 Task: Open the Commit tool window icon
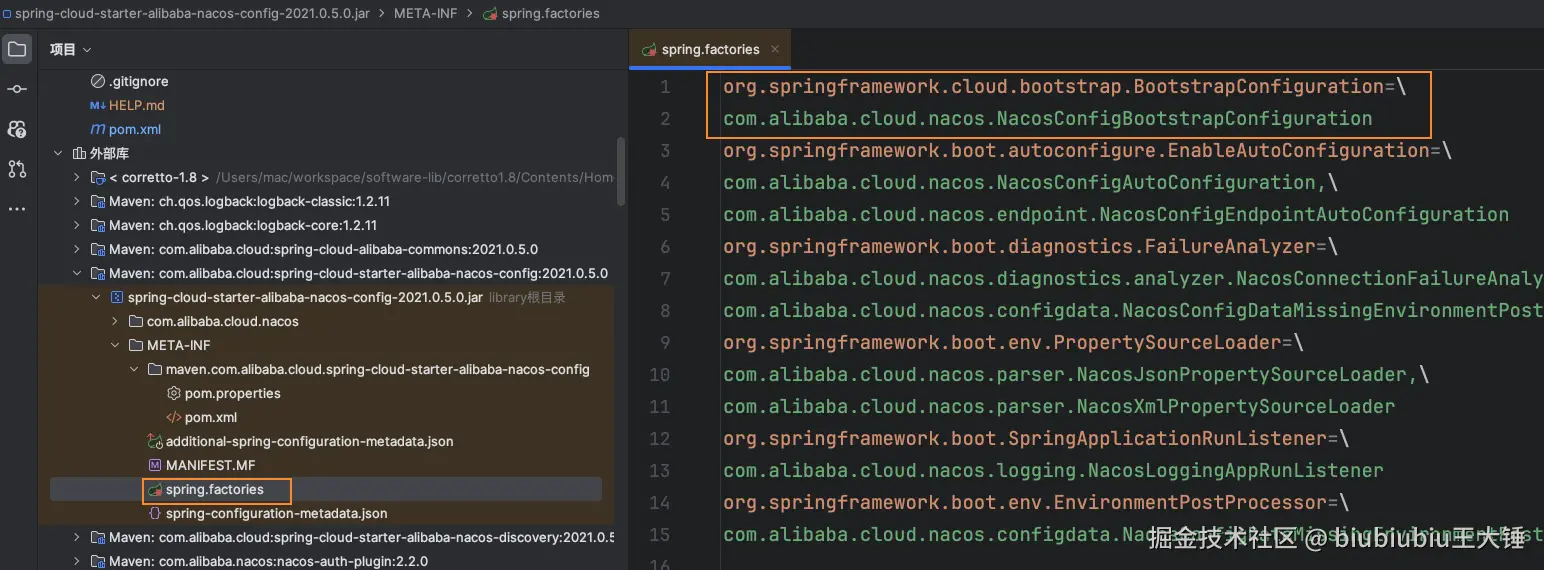17,89
